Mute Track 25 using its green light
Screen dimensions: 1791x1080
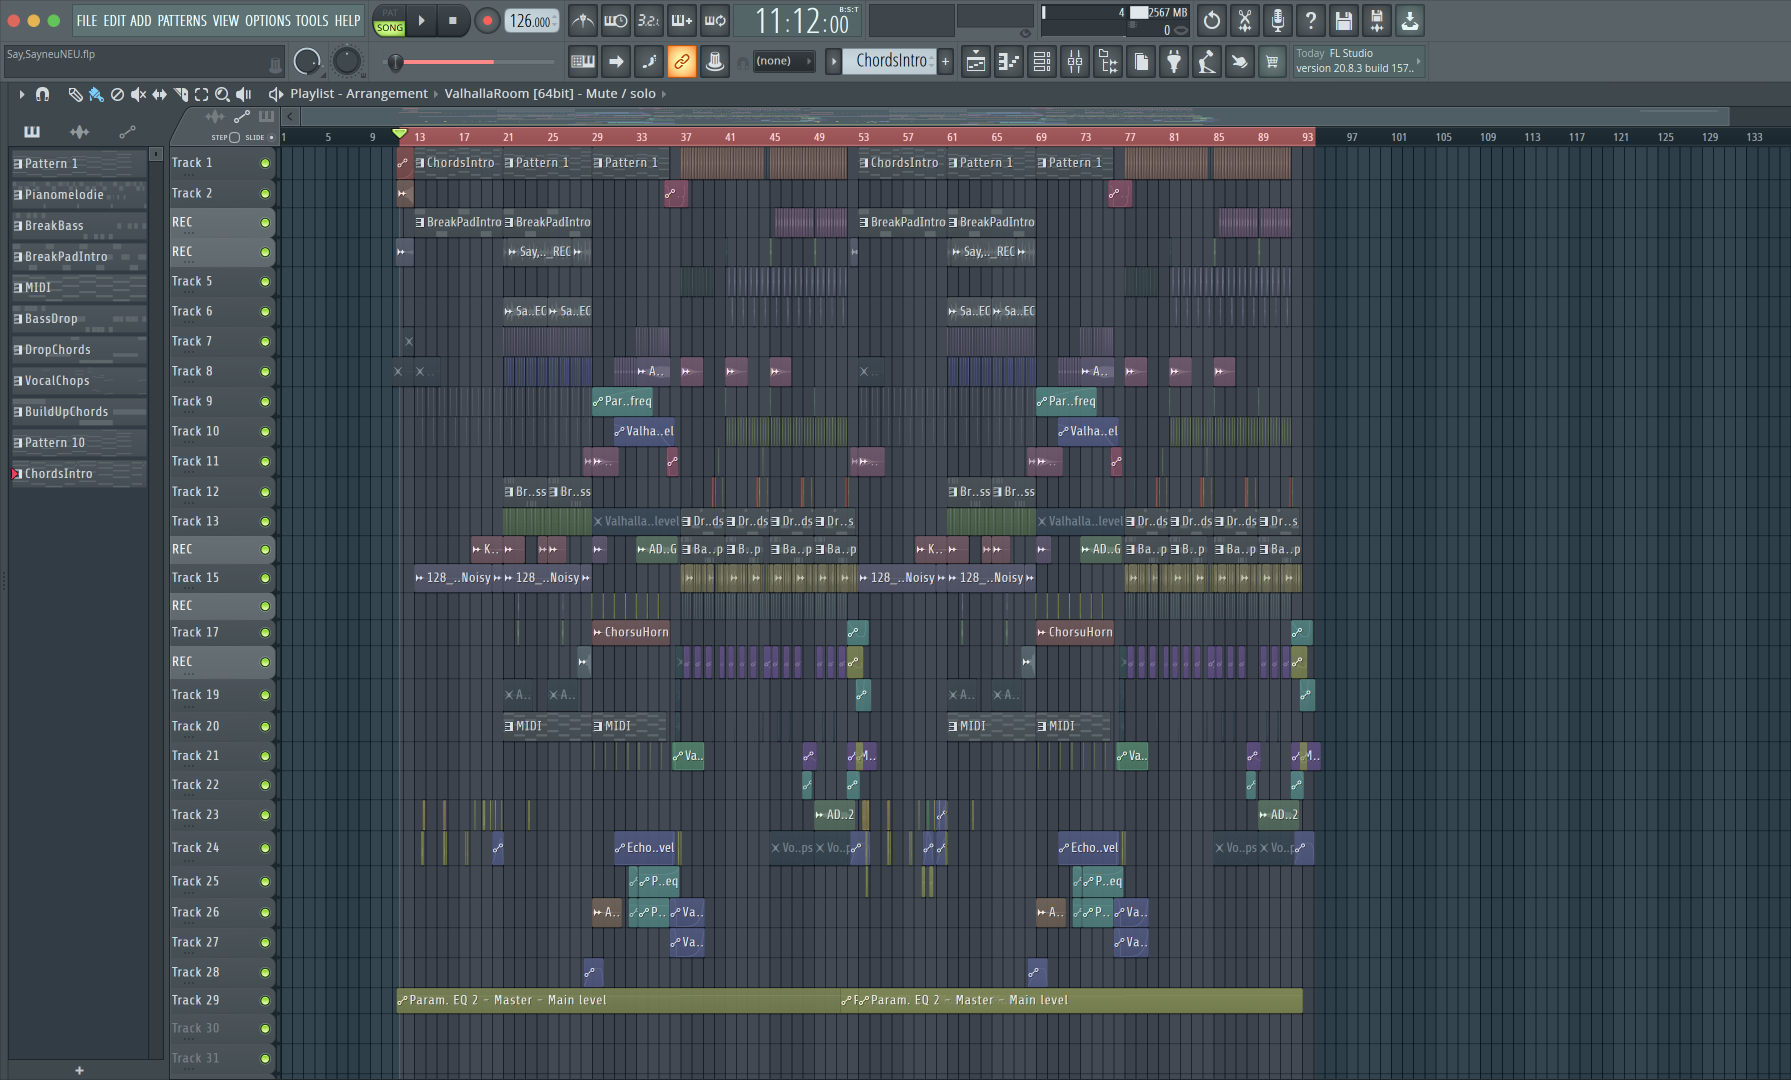[x=265, y=882]
